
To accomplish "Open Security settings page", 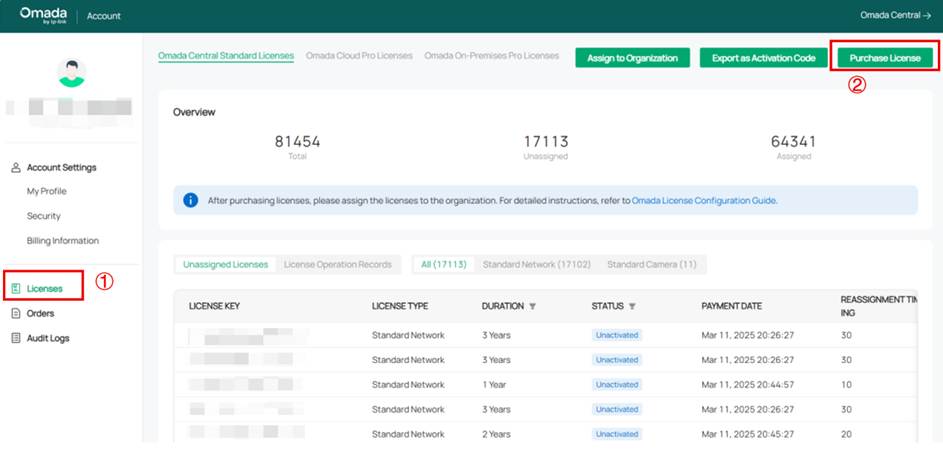I will [43, 216].
